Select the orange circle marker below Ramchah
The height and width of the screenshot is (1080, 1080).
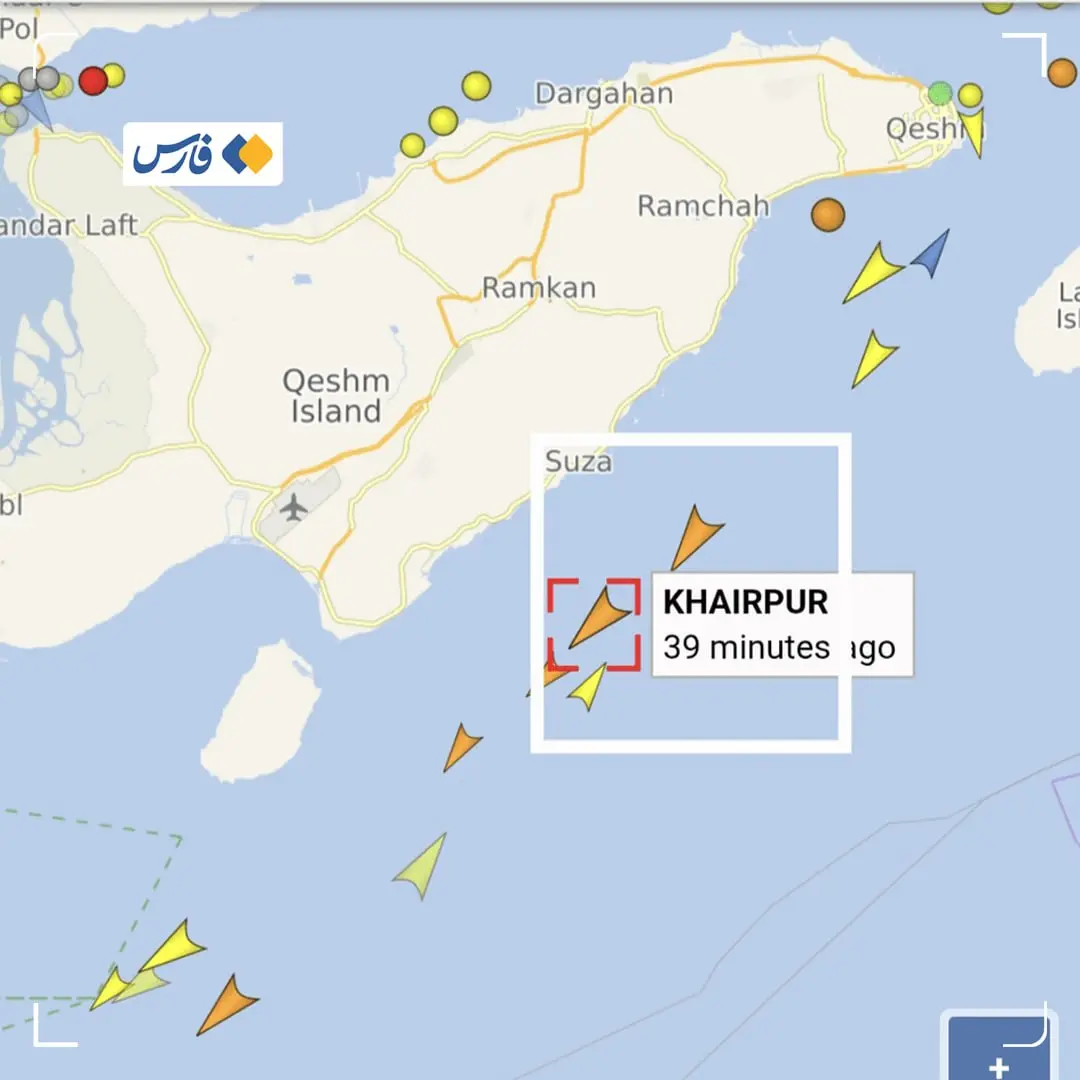828,214
